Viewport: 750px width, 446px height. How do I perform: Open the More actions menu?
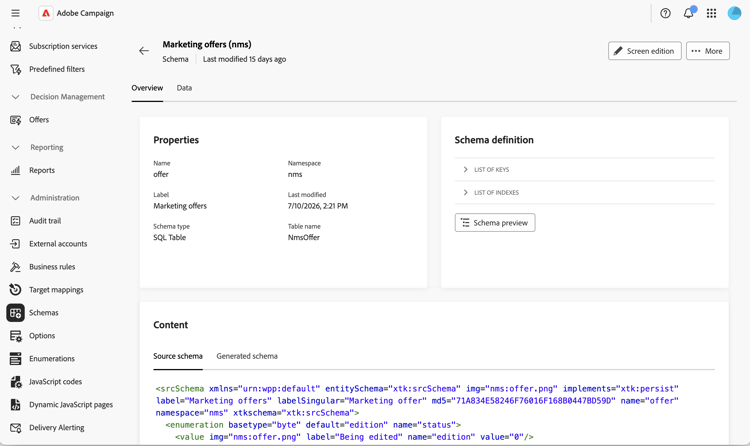pos(707,51)
